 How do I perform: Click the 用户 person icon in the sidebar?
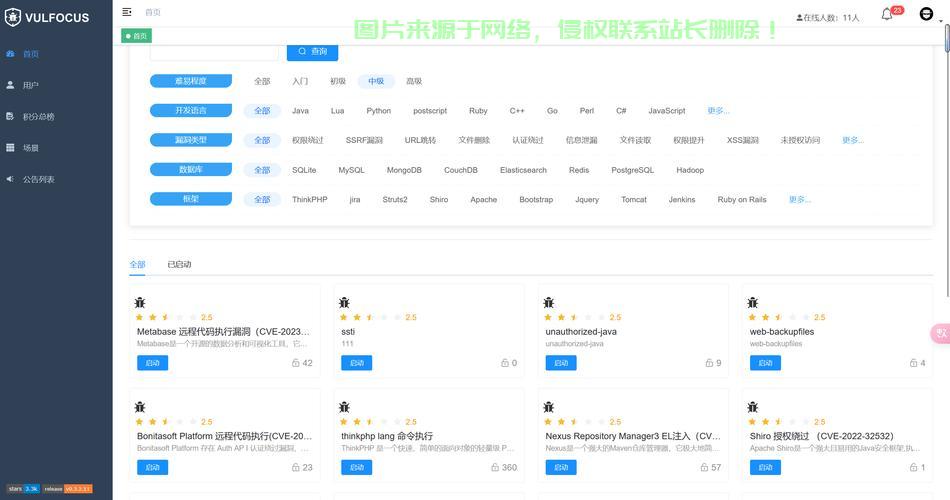click(10, 85)
